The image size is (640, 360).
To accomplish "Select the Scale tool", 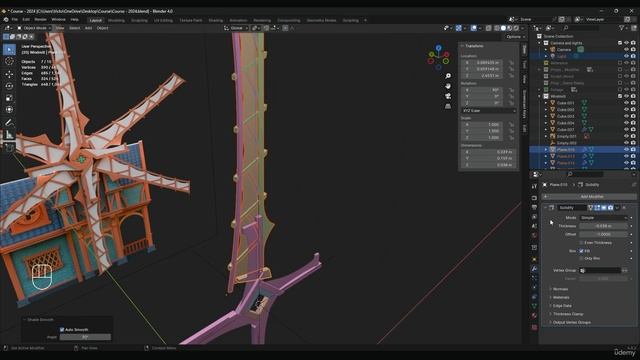I will point(9,98).
